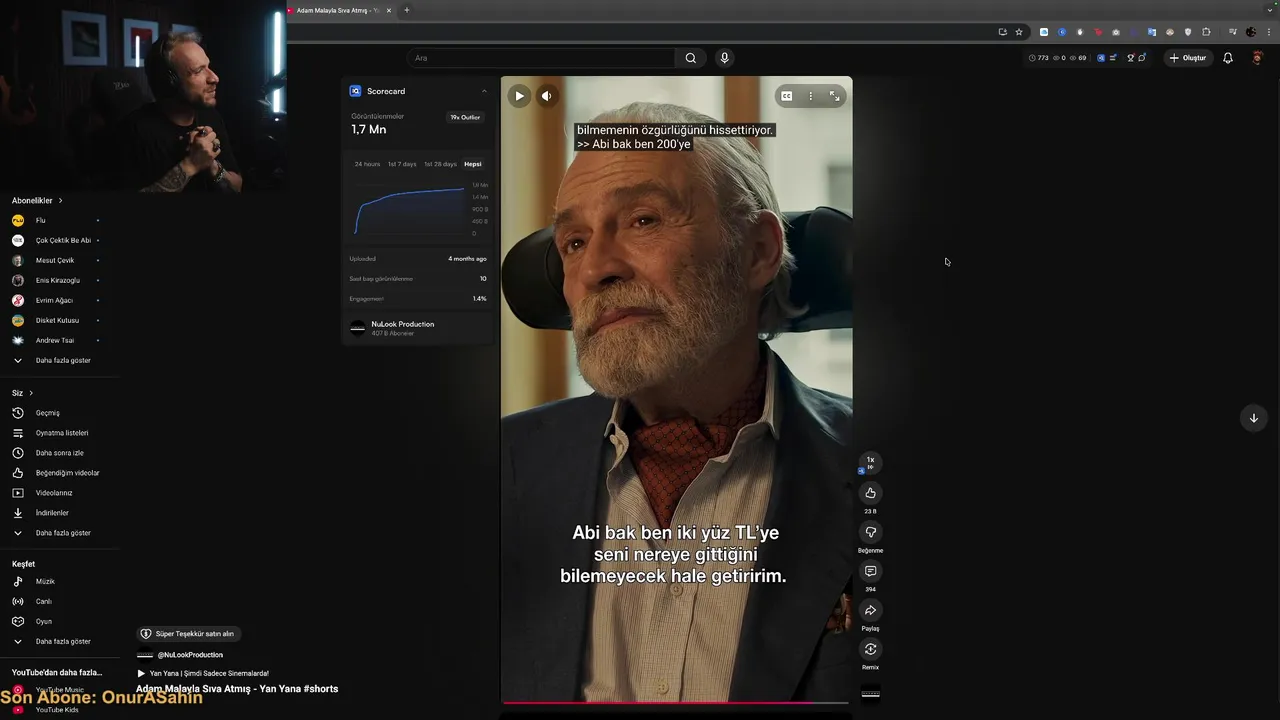The height and width of the screenshot is (720, 1280).
Task: Click the YouTube search field
Action: (541, 58)
